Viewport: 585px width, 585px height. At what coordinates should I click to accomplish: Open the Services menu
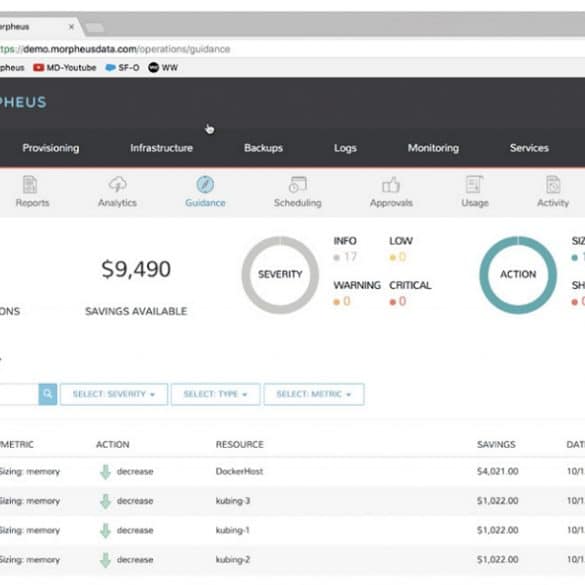(529, 148)
